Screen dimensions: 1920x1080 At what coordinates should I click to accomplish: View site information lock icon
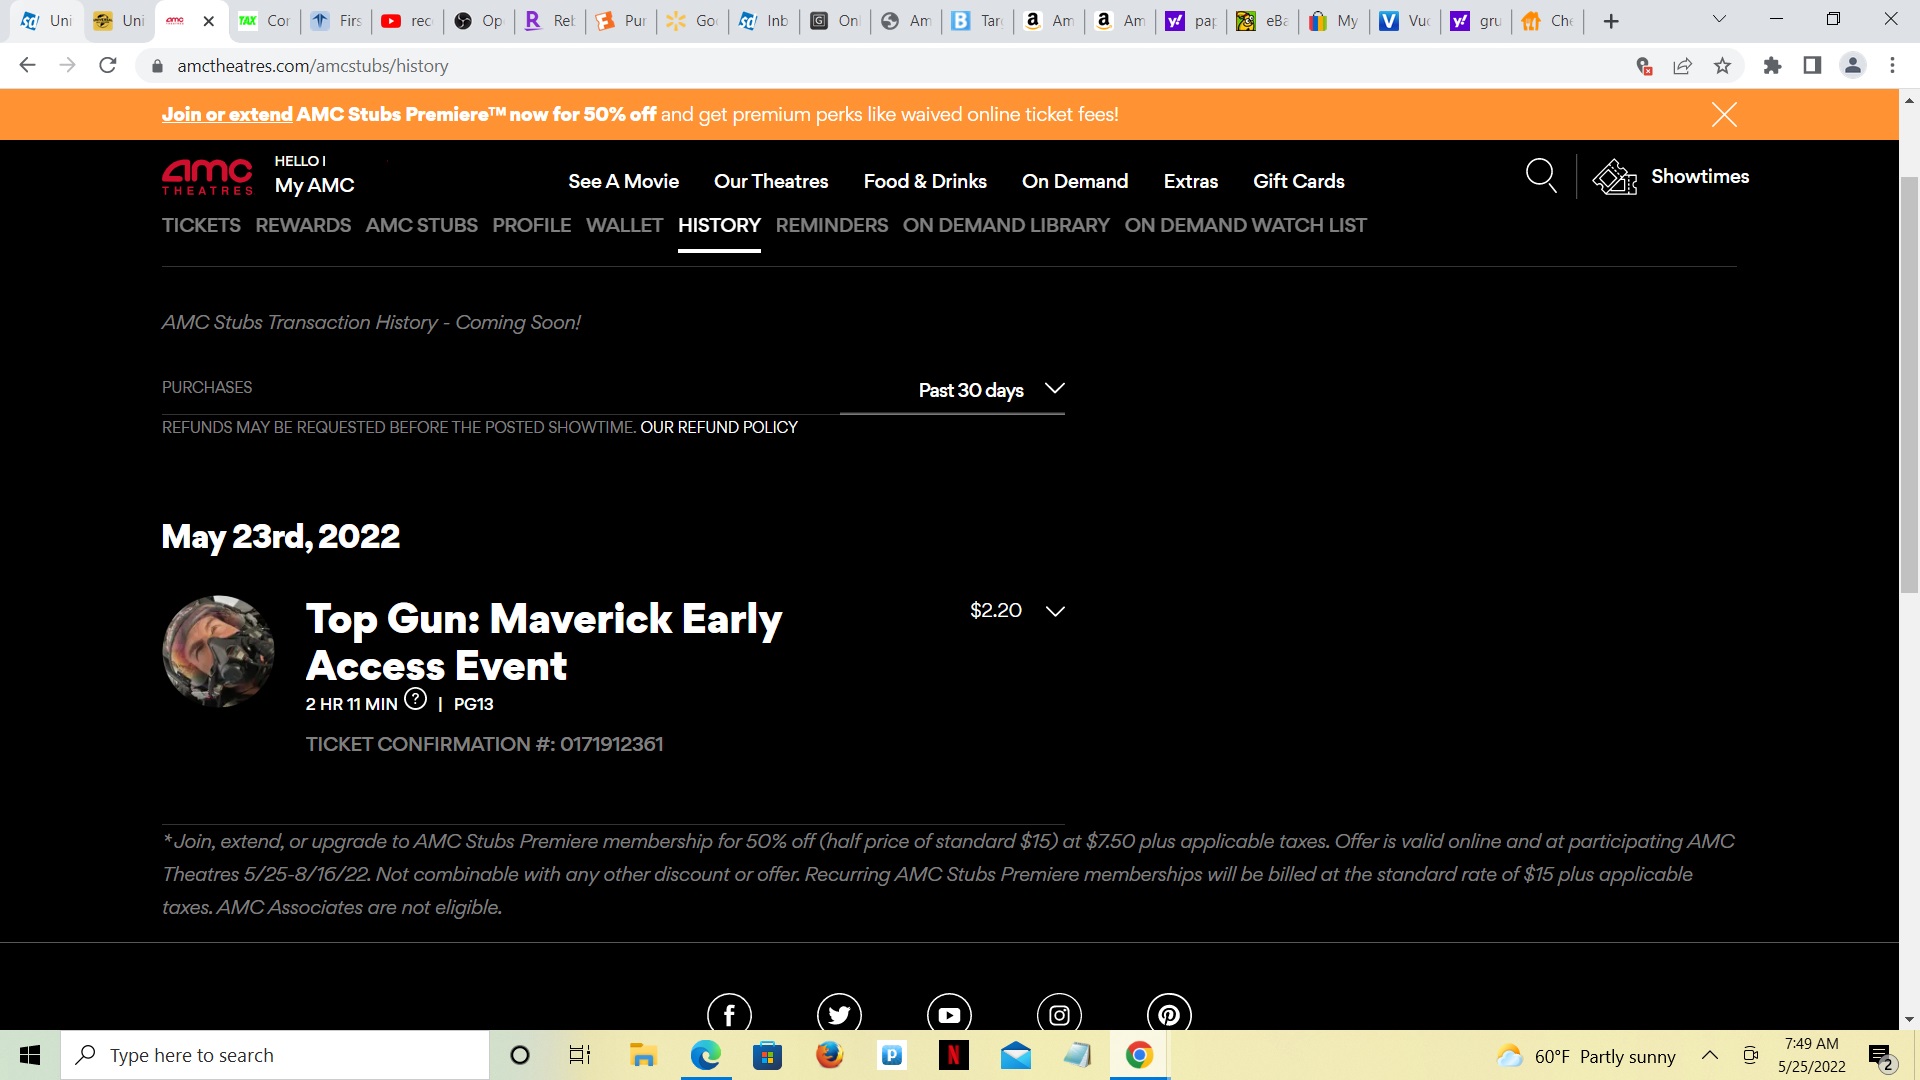coord(157,66)
